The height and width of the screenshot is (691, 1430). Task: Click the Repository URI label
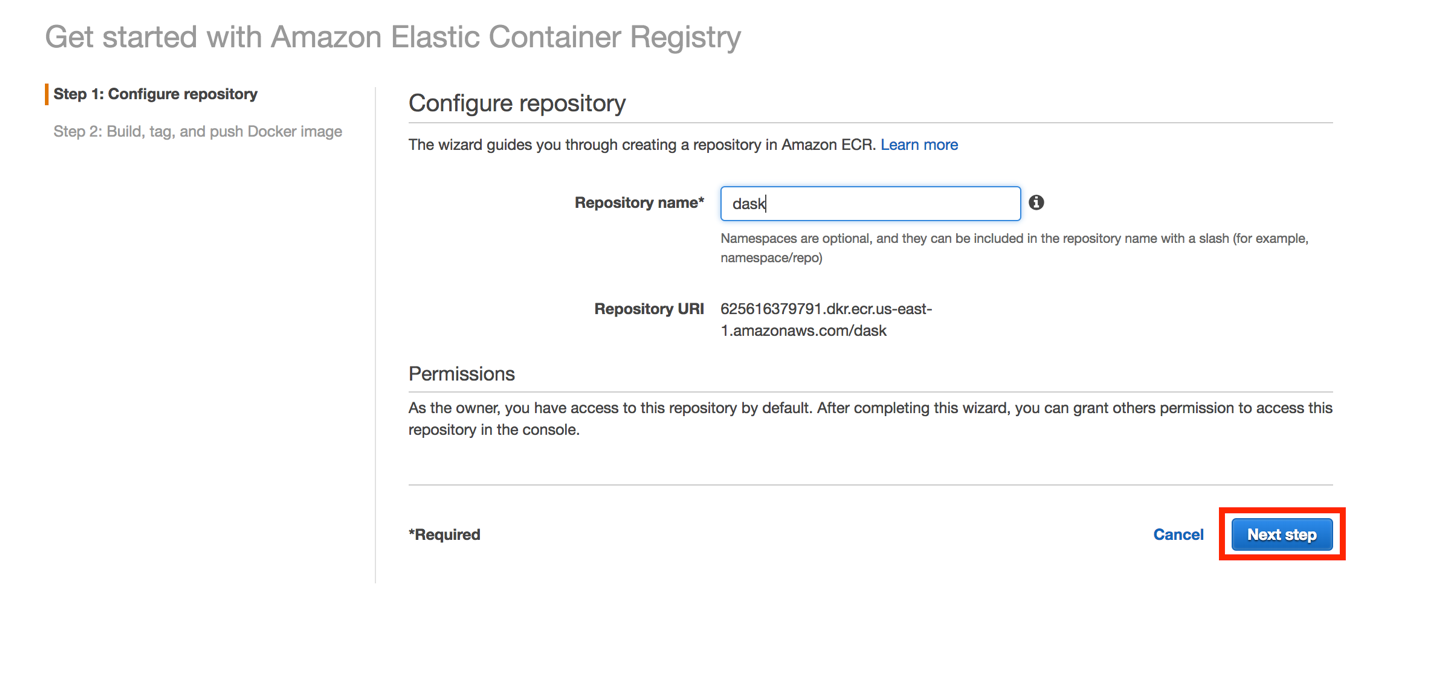pyautogui.click(x=649, y=309)
